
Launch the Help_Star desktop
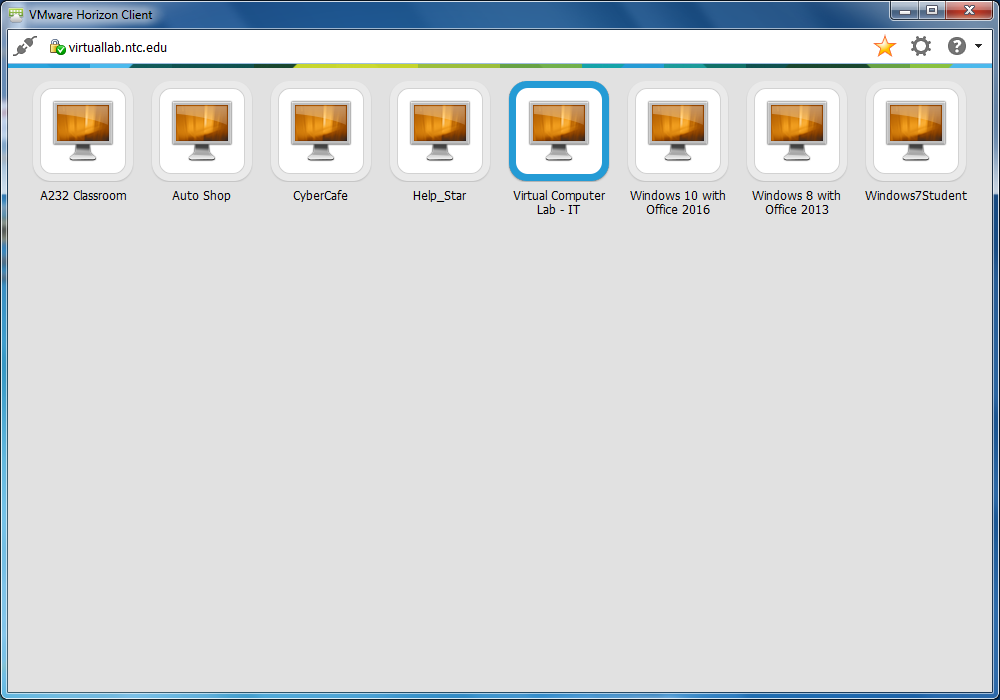(x=440, y=131)
